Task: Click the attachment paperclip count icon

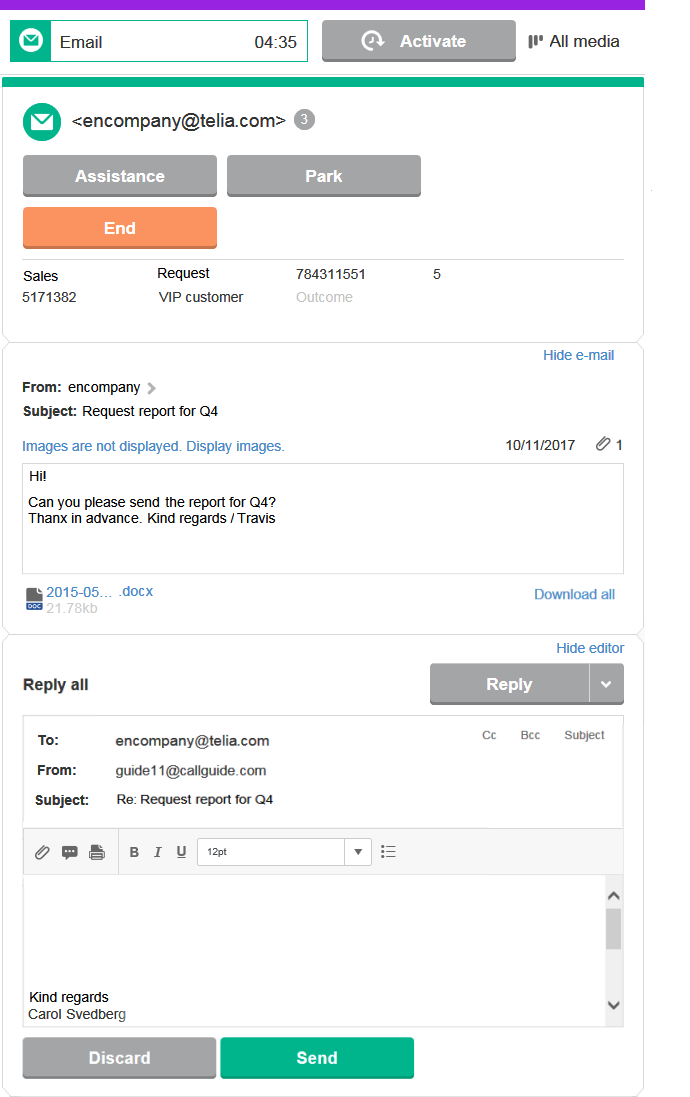Action: [603, 445]
